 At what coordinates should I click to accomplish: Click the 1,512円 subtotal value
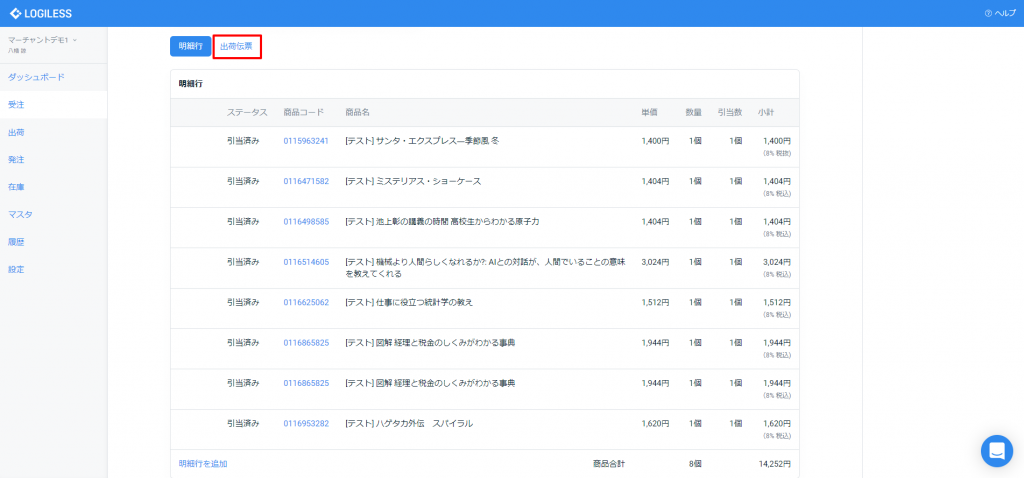click(x=776, y=302)
